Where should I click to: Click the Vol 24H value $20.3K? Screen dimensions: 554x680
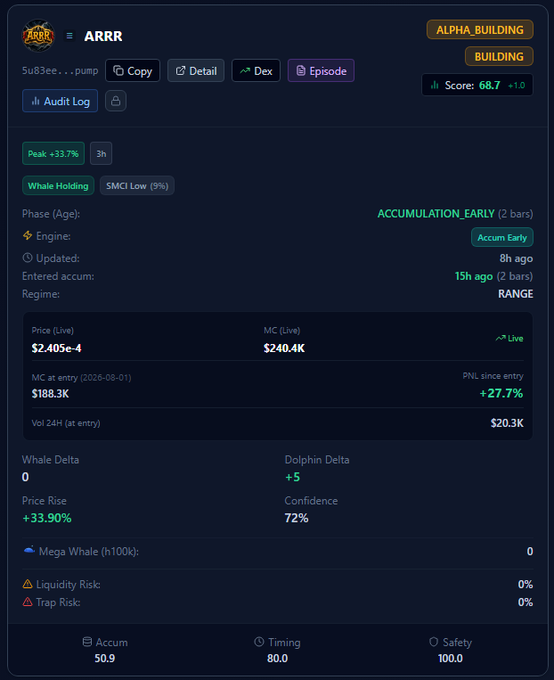[x=507, y=423]
